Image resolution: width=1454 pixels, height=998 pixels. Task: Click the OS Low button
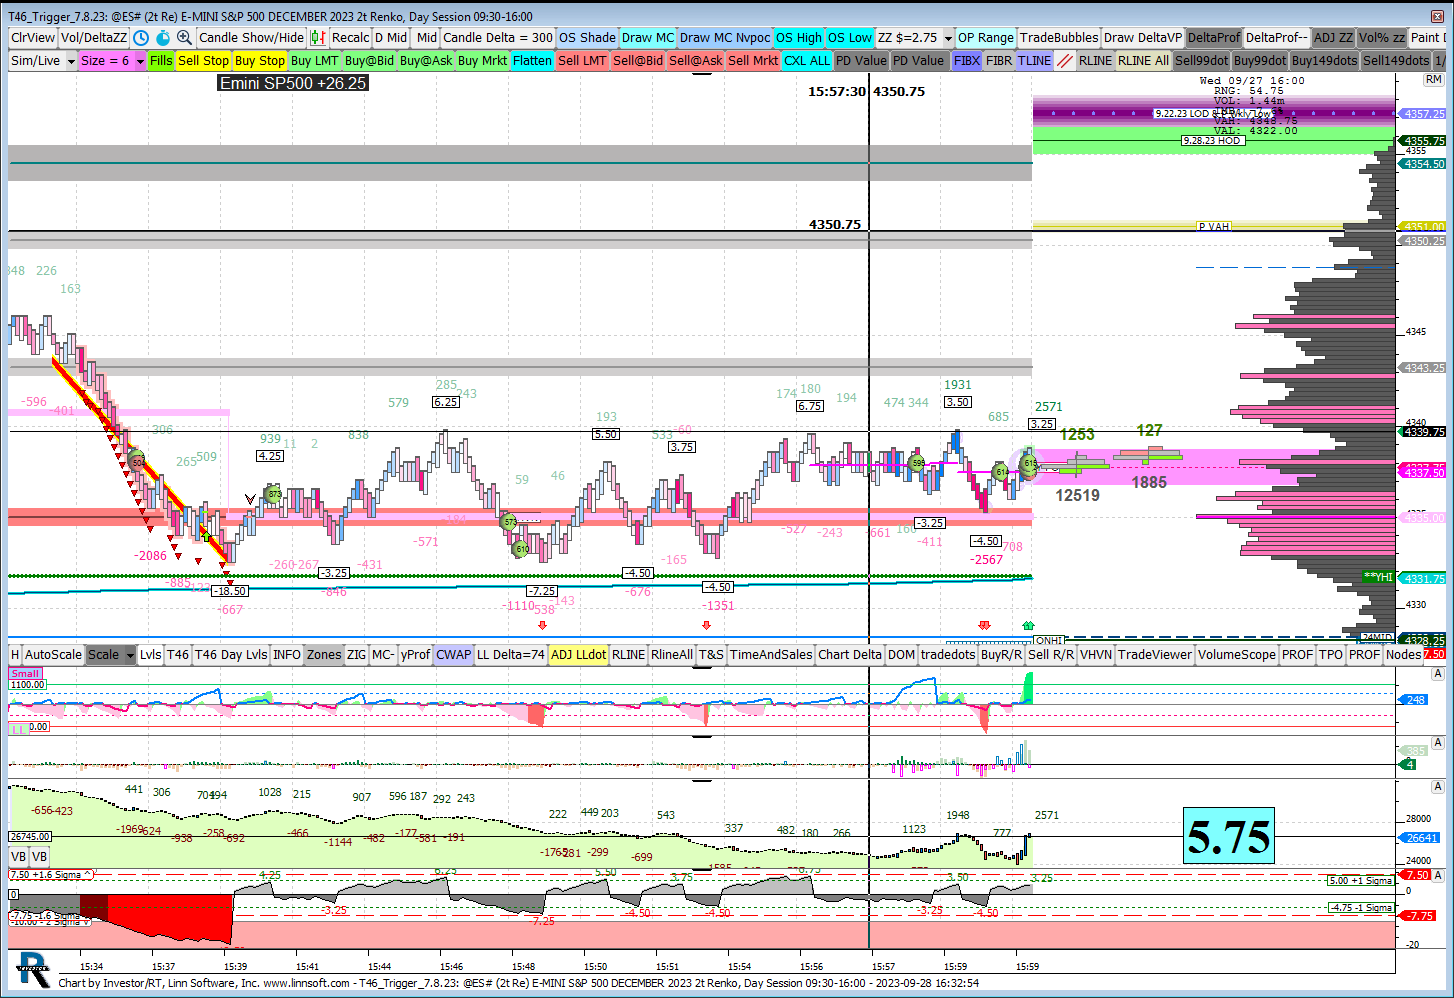click(x=850, y=37)
